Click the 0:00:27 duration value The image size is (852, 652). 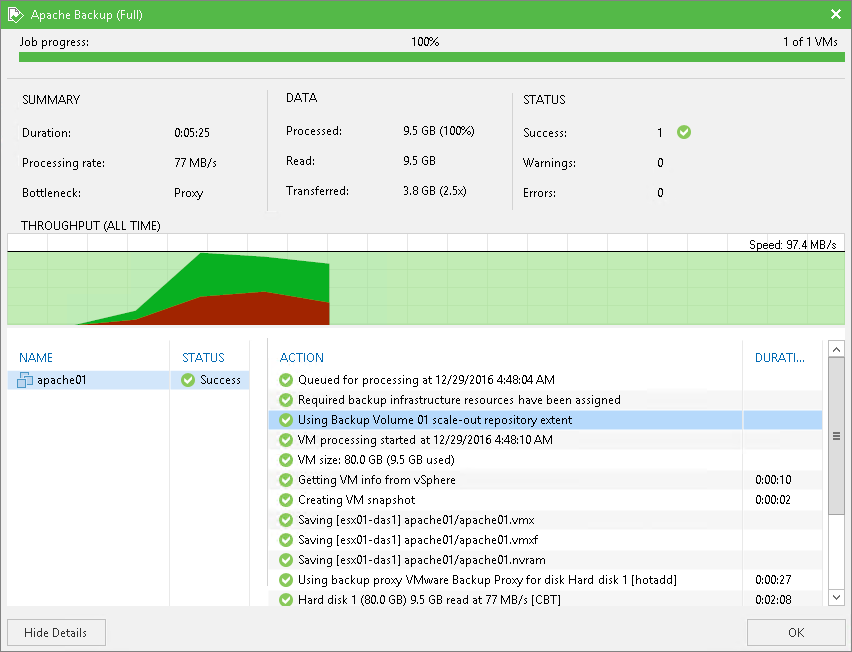(x=773, y=580)
